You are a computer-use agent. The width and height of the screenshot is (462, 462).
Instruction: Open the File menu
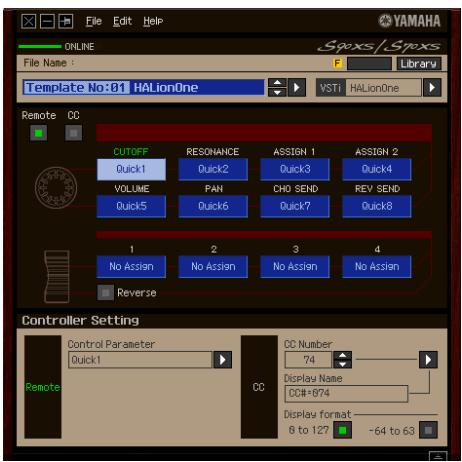click(94, 21)
